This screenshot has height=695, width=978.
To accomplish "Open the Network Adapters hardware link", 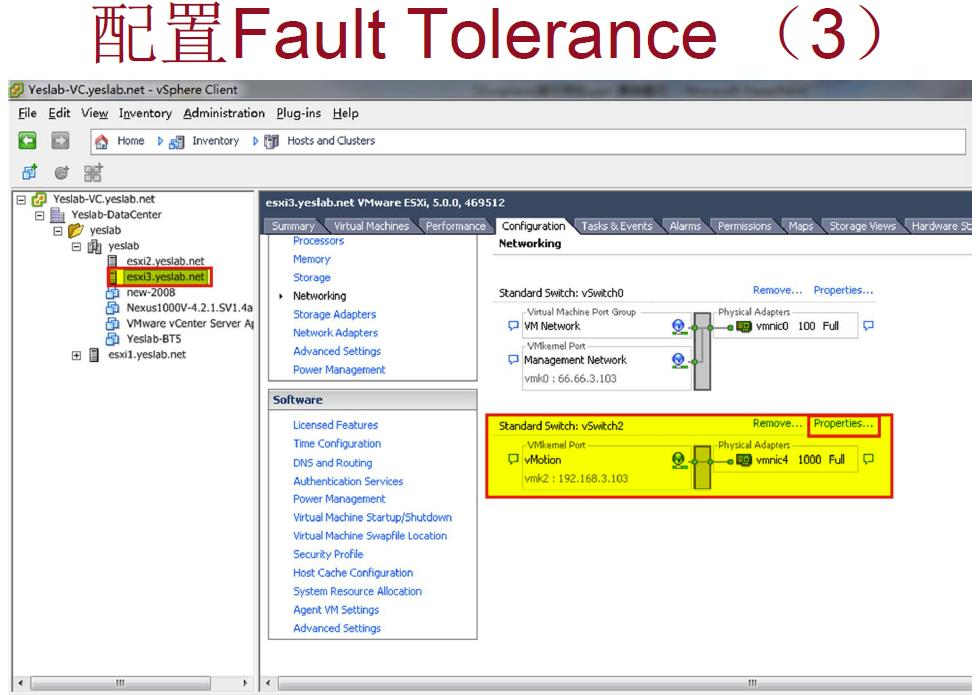I will click(x=336, y=333).
